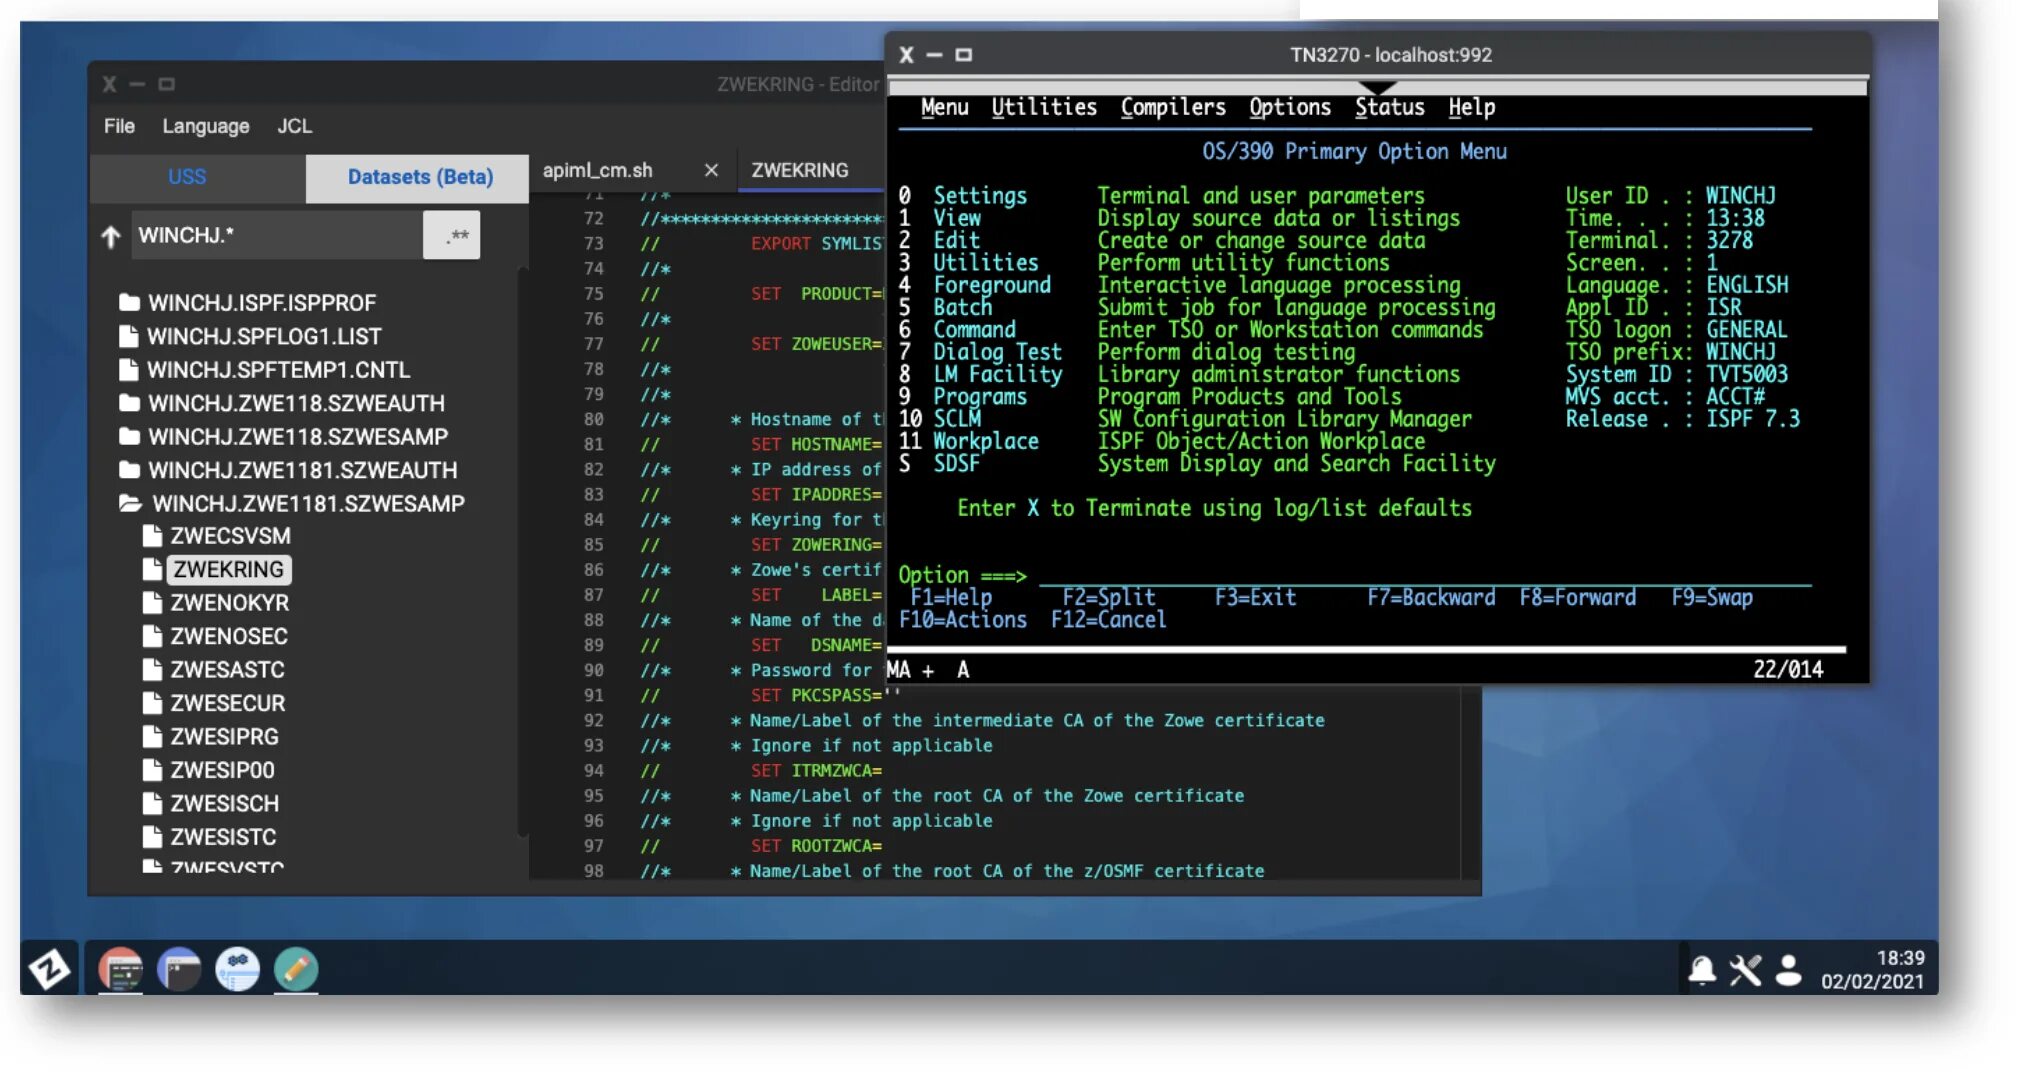2034x1078 pixels.
Task: Expand WINCHJ.ZWE118.SZWEAUTH dataset
Action: tap(129, 403)
